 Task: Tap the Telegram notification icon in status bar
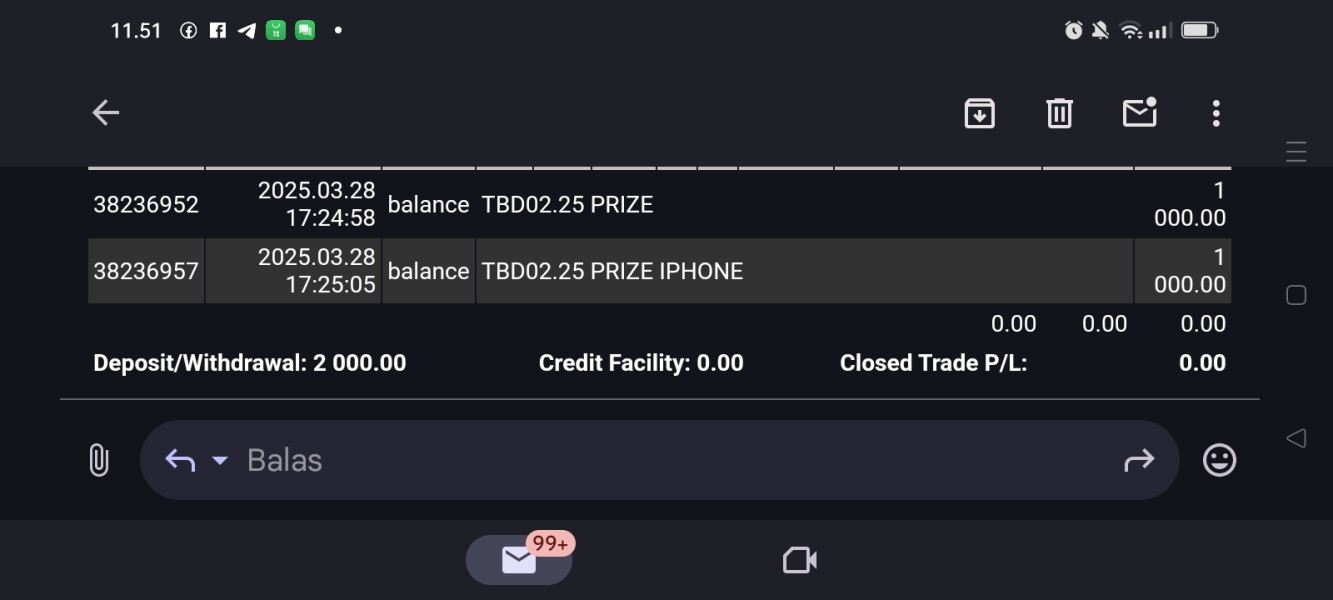247,31
